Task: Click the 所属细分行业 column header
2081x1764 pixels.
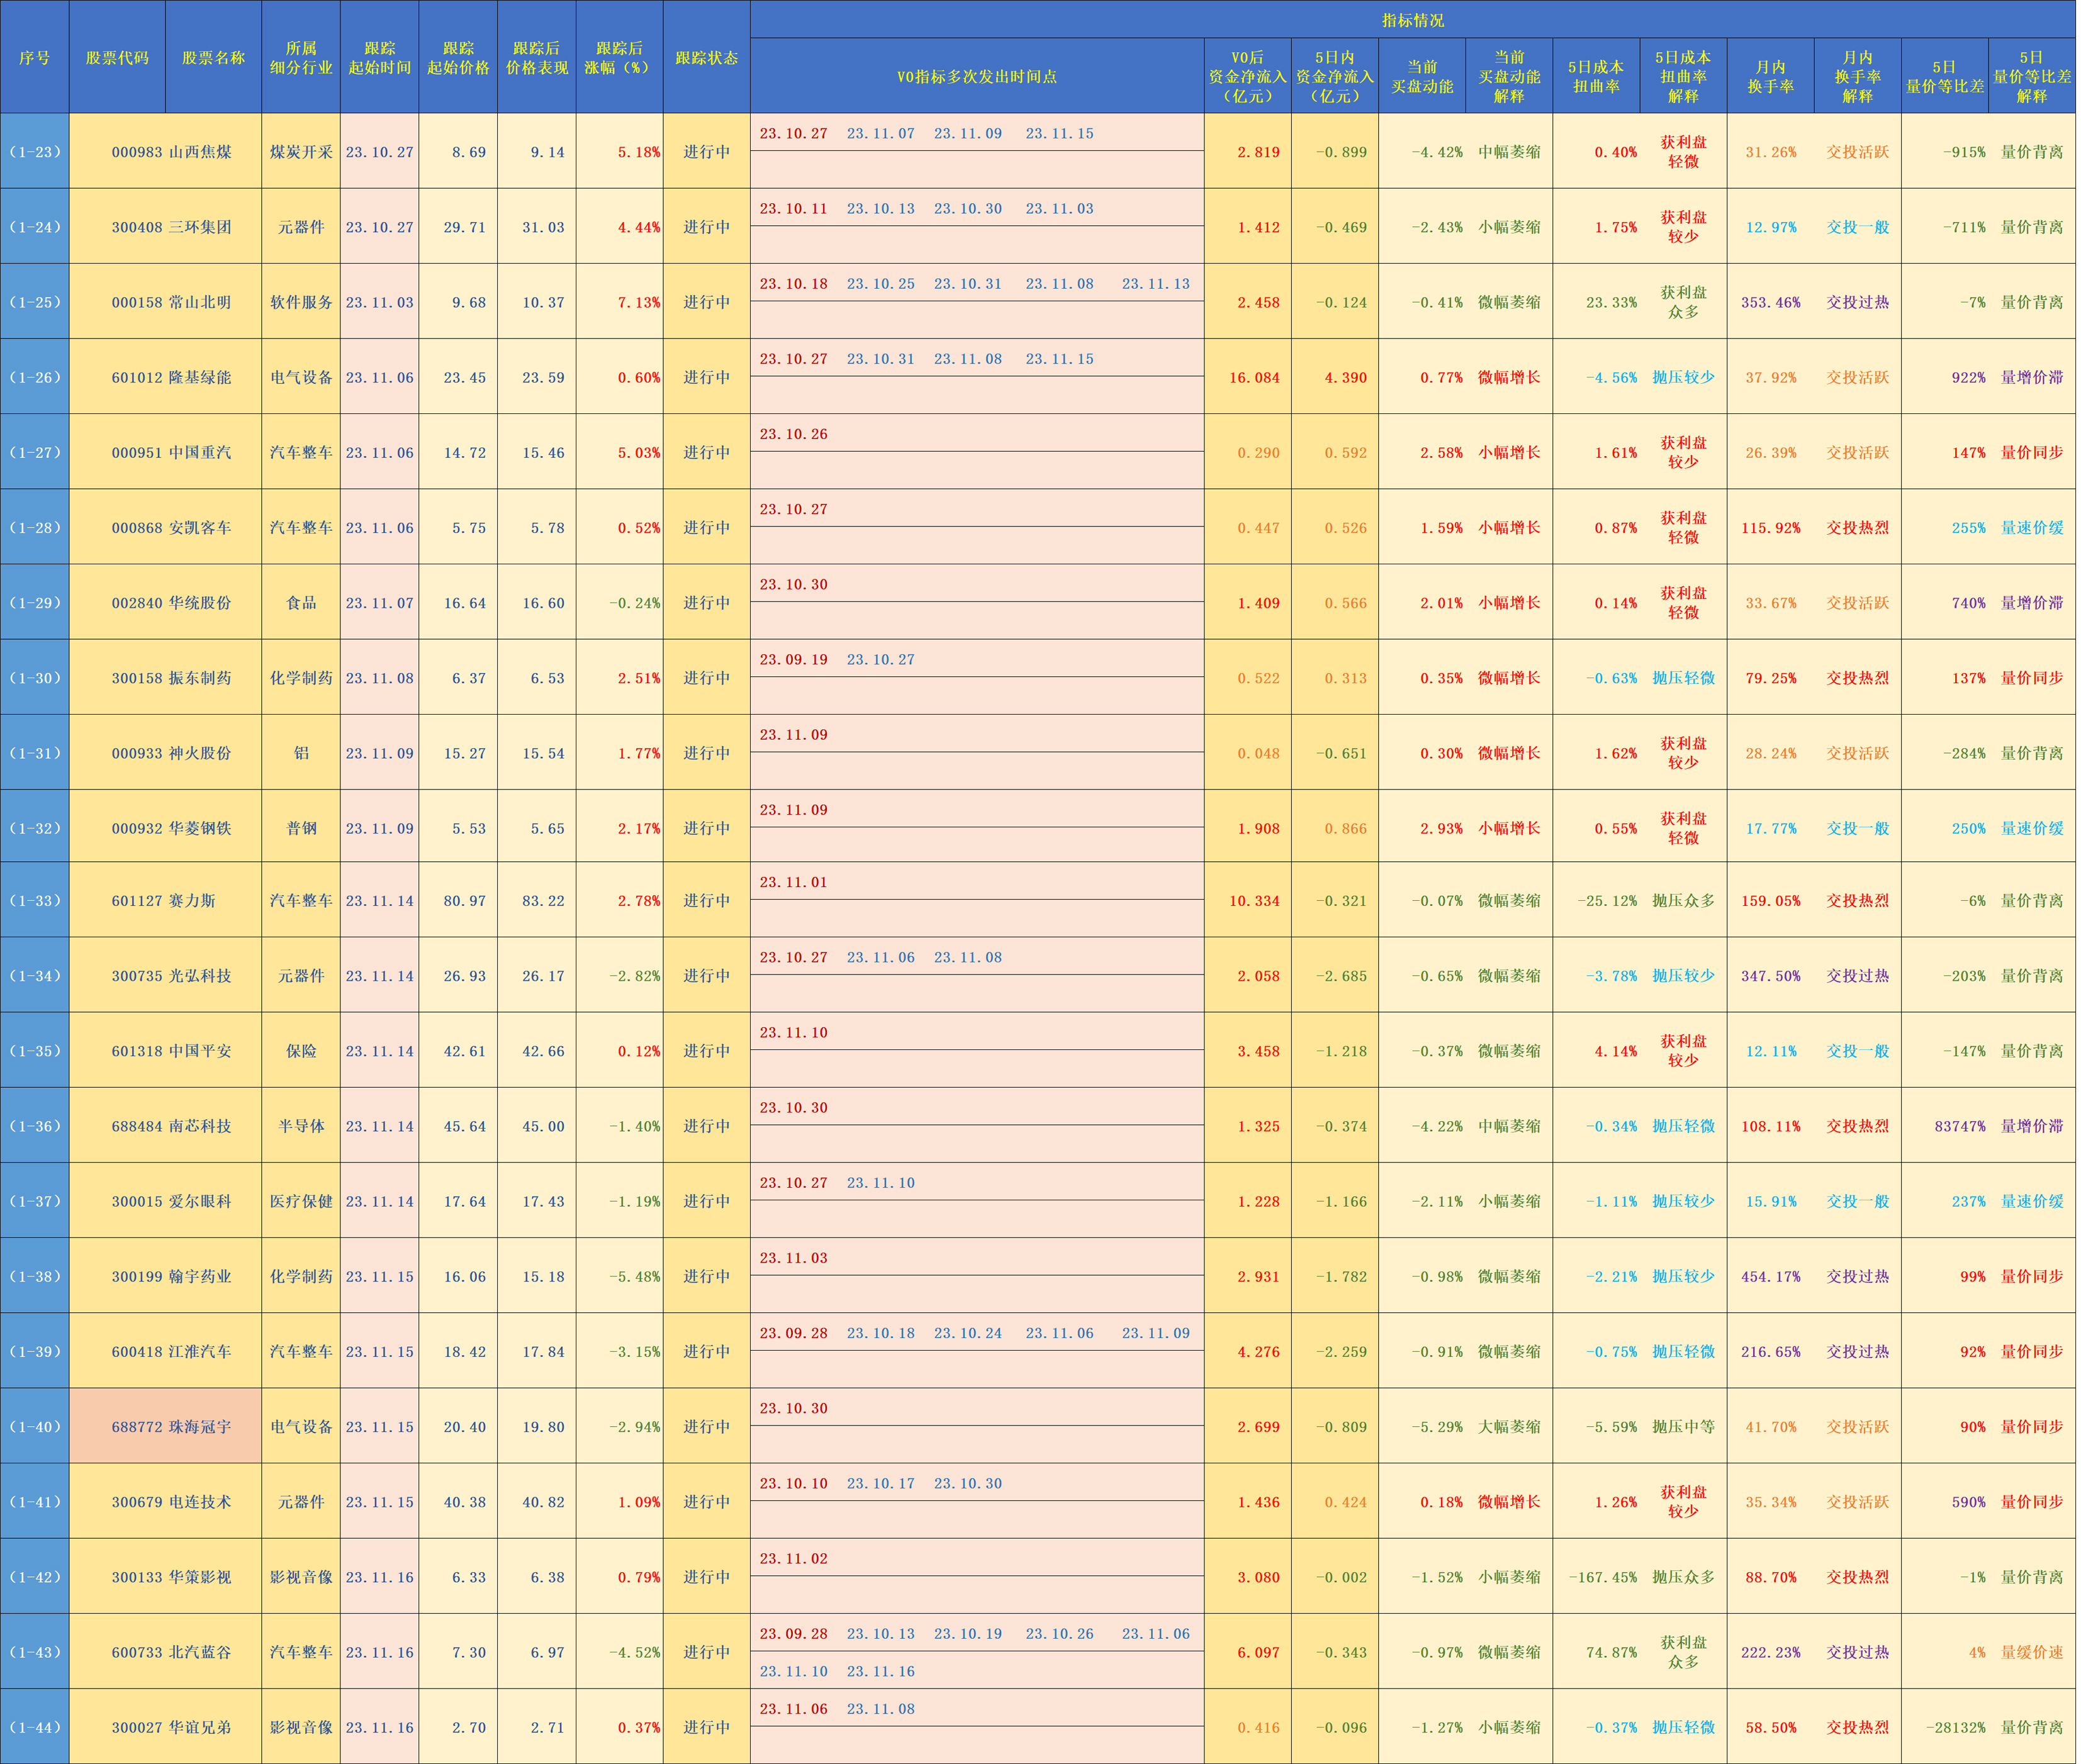Action: [x=301, y=57]
